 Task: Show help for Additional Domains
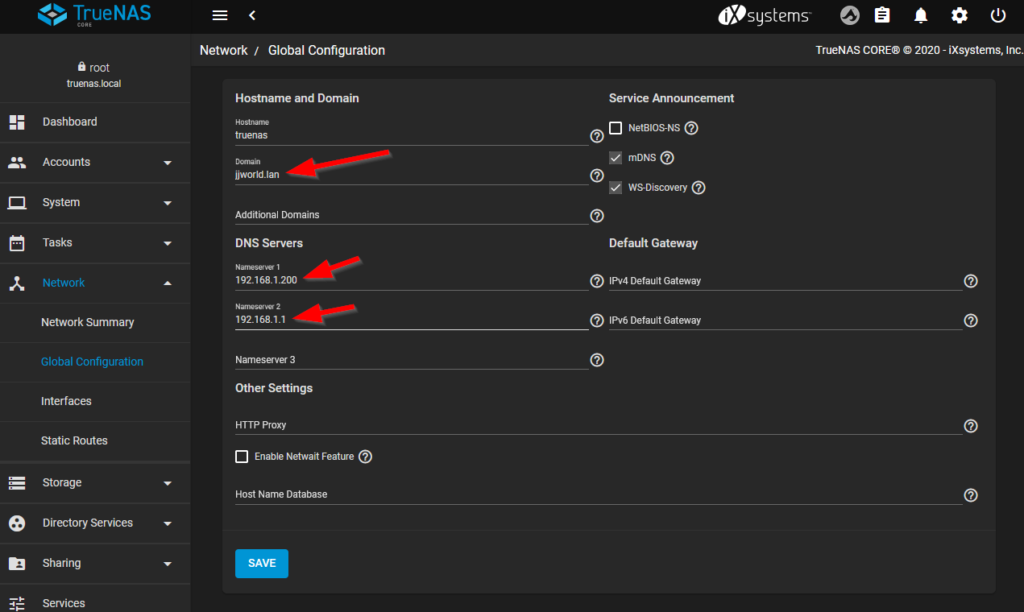click(x=597, y=216)
